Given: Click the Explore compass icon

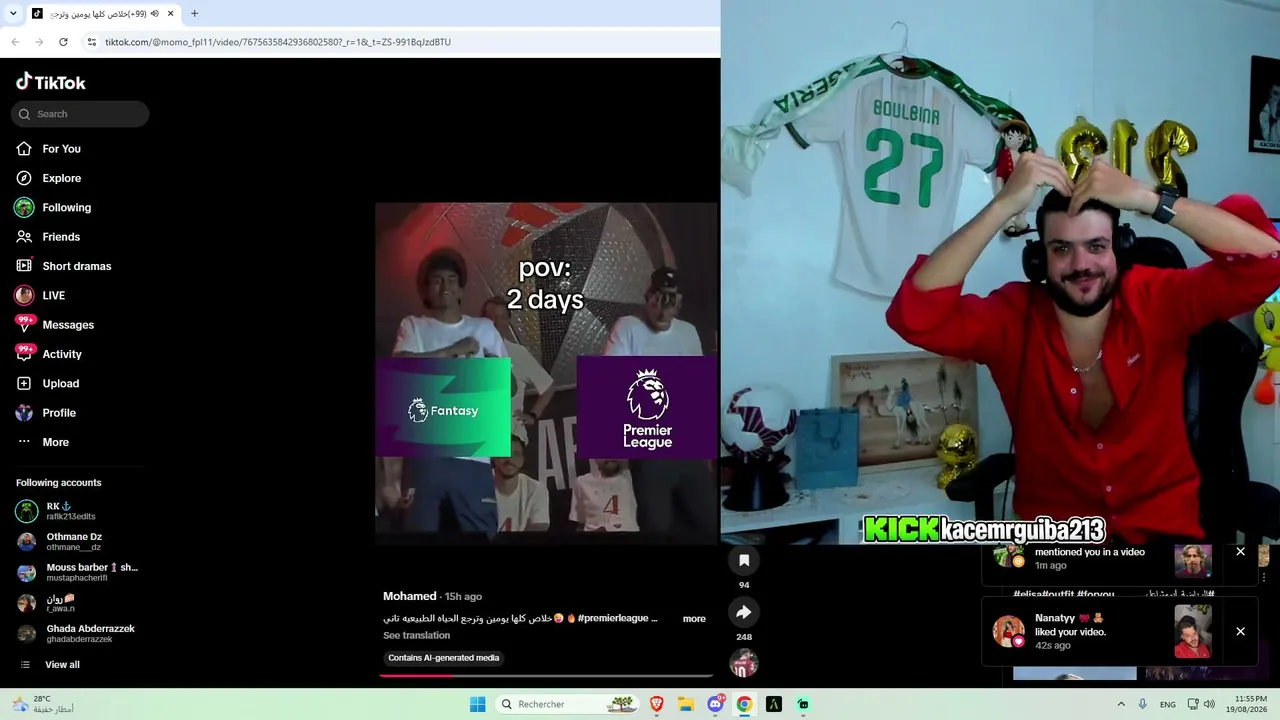Looking at the screenshot, I should click(x=24, y=178).
